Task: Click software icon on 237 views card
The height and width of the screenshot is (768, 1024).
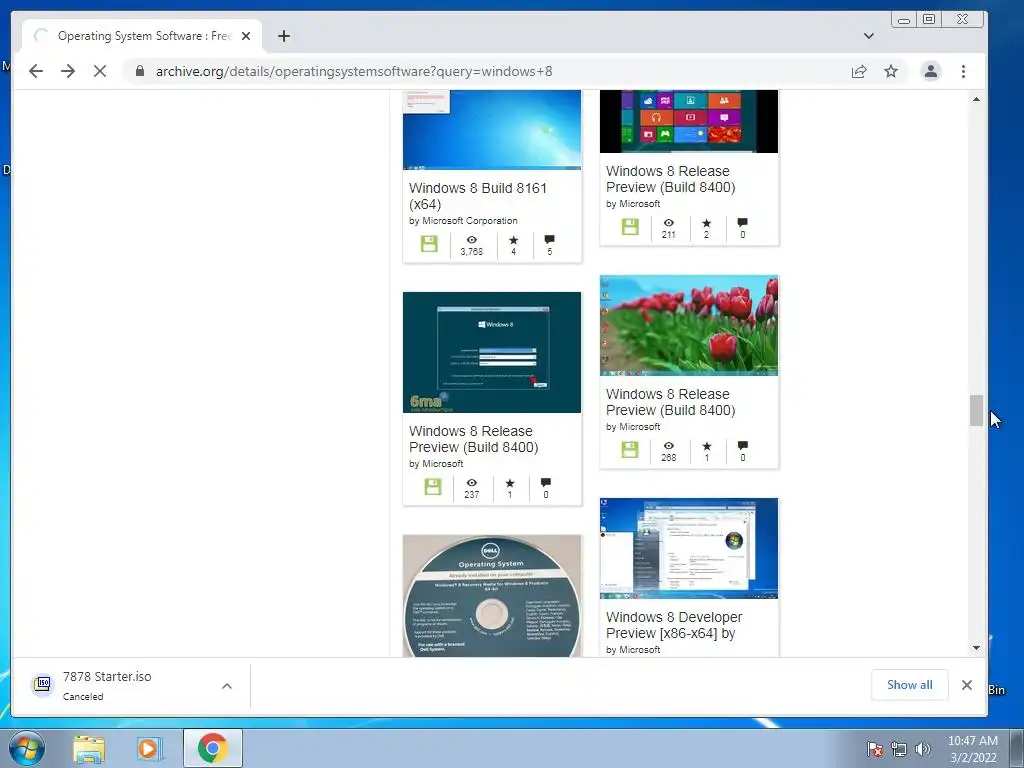Action: point(433,487)
